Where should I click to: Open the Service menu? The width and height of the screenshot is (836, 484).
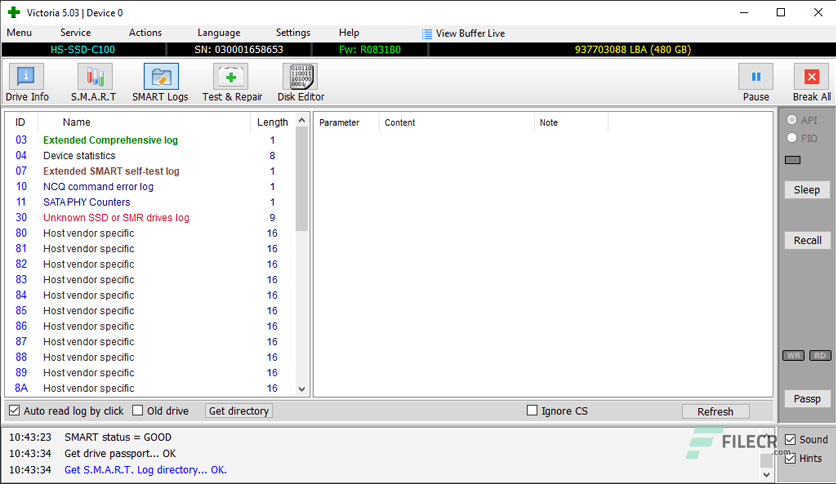[75, 33]
